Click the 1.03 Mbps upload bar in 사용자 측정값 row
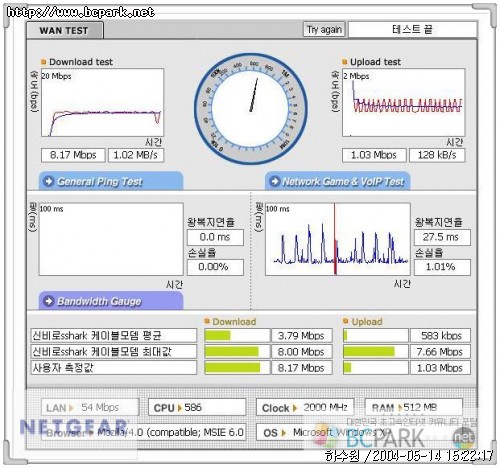The image size is (500, 468). point(376,368)
